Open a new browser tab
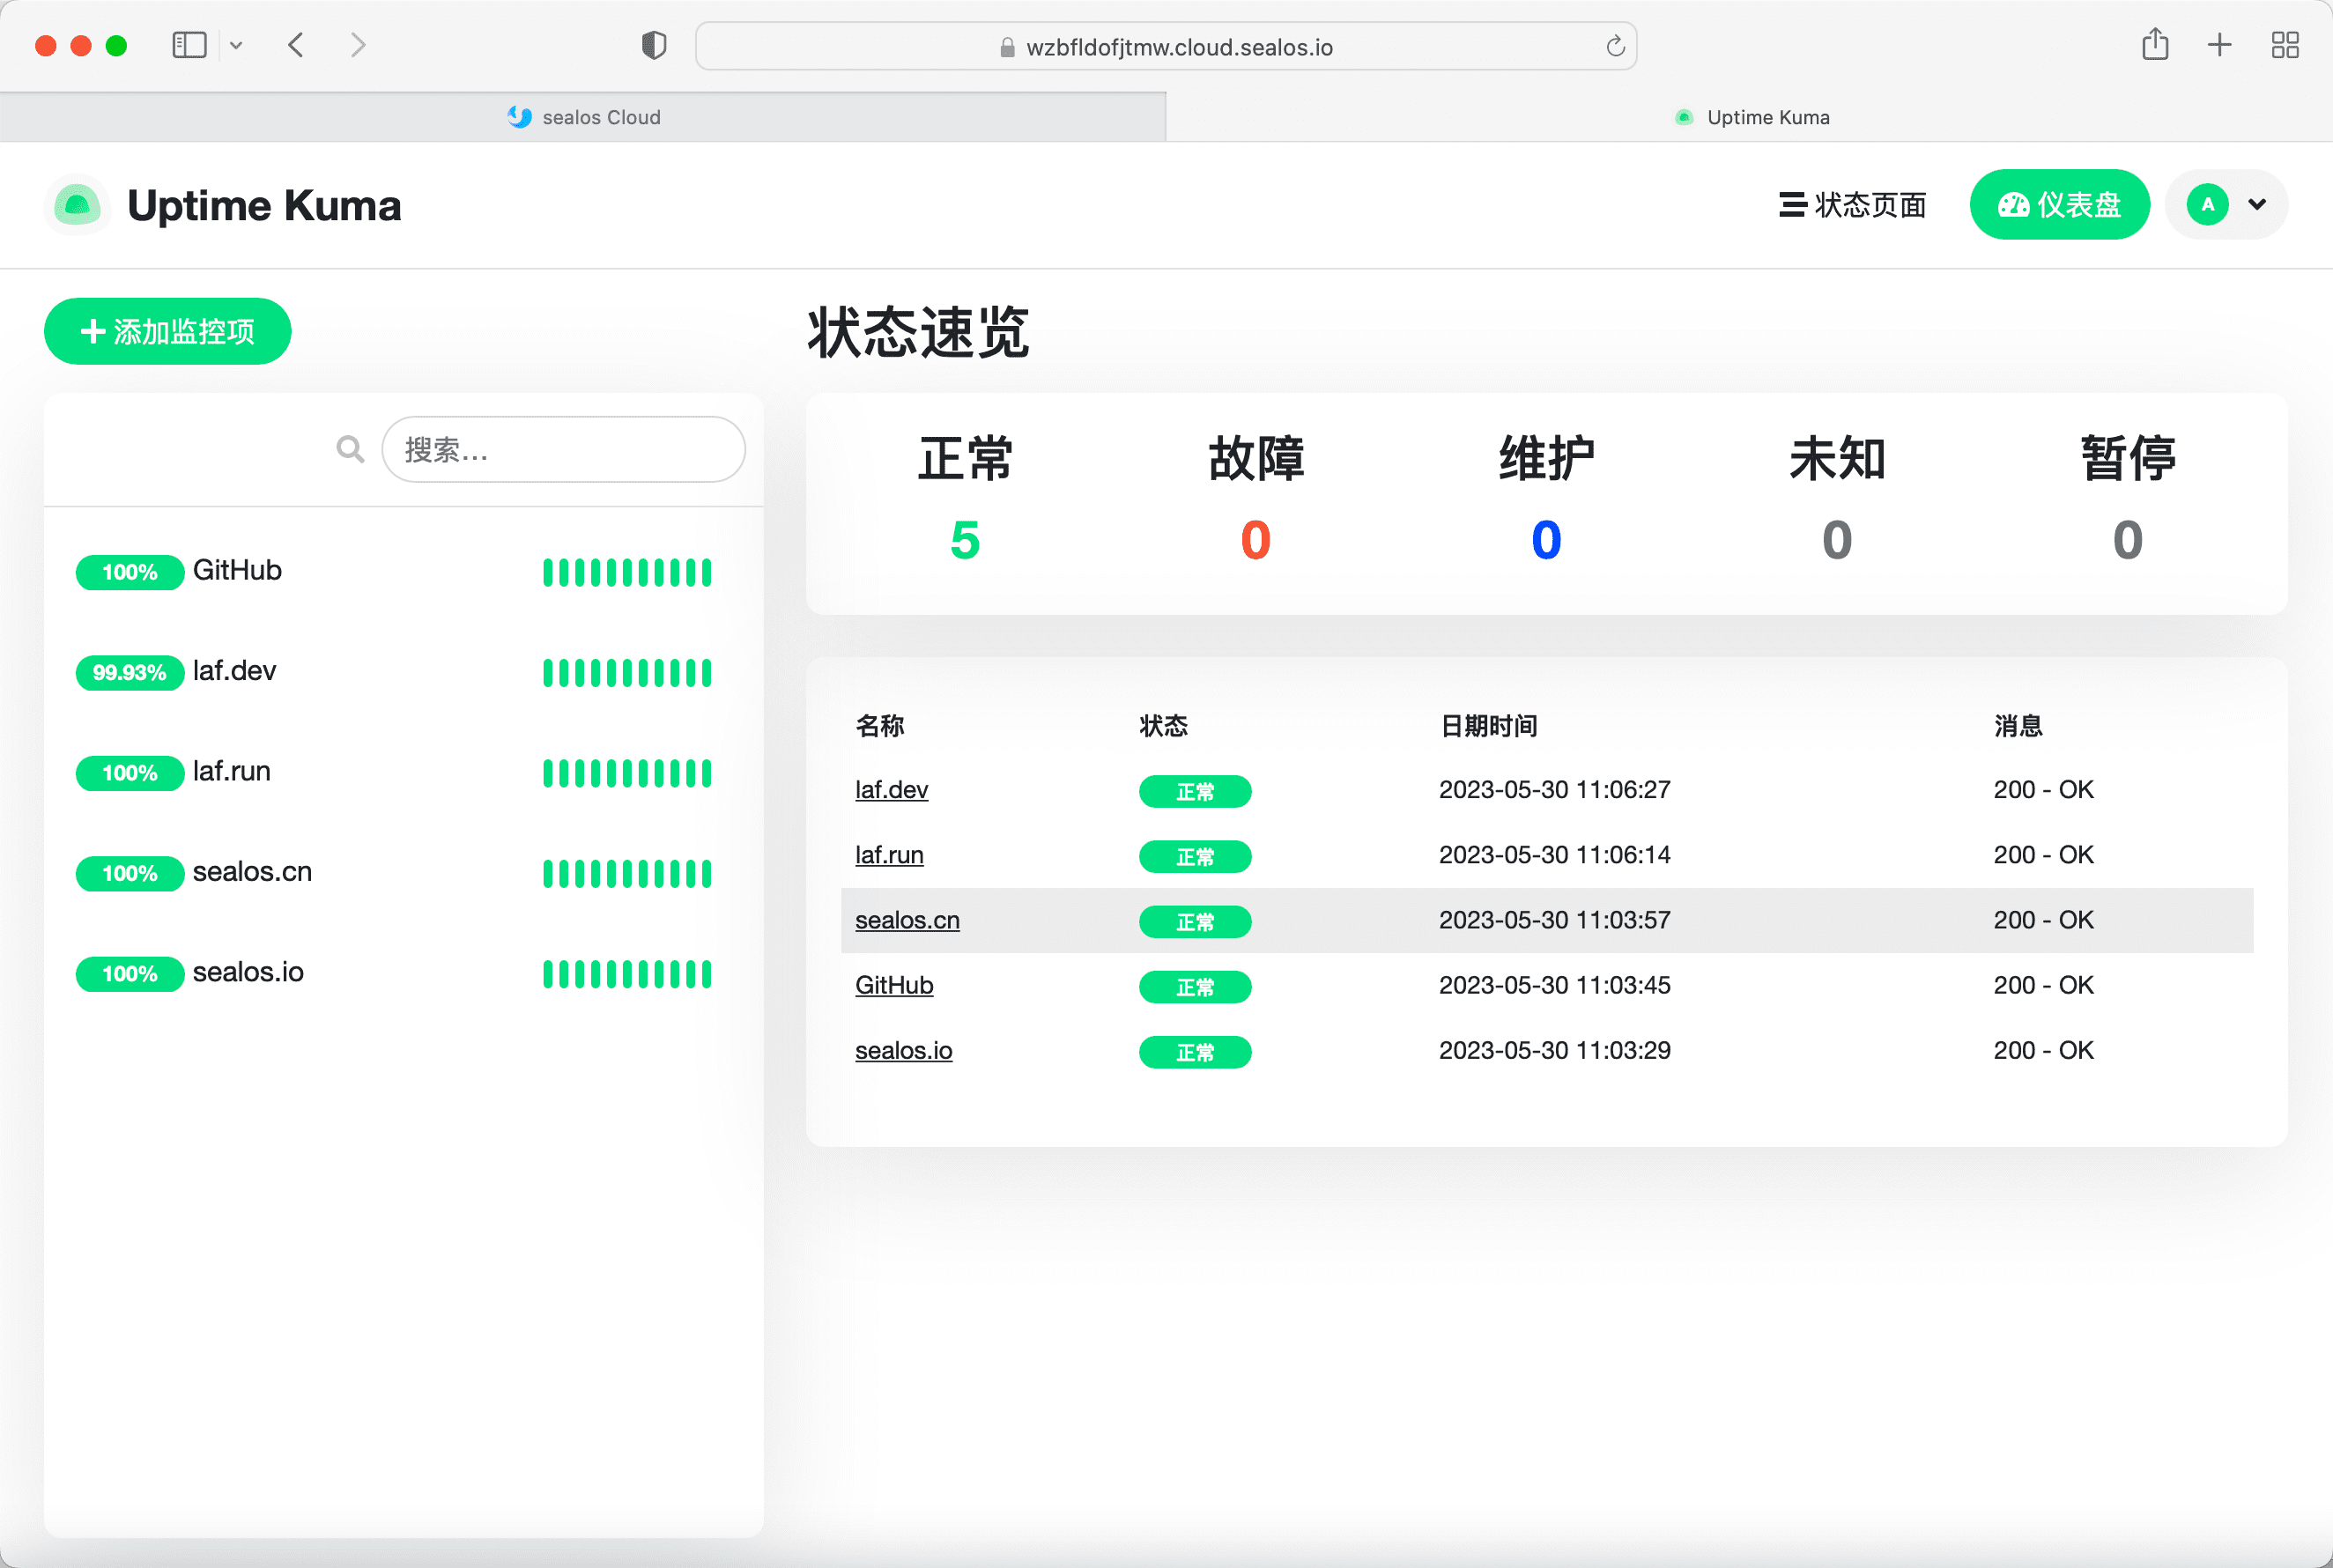Image resolution: width=2333 pixels, height=1568 pixels. 2220,45
